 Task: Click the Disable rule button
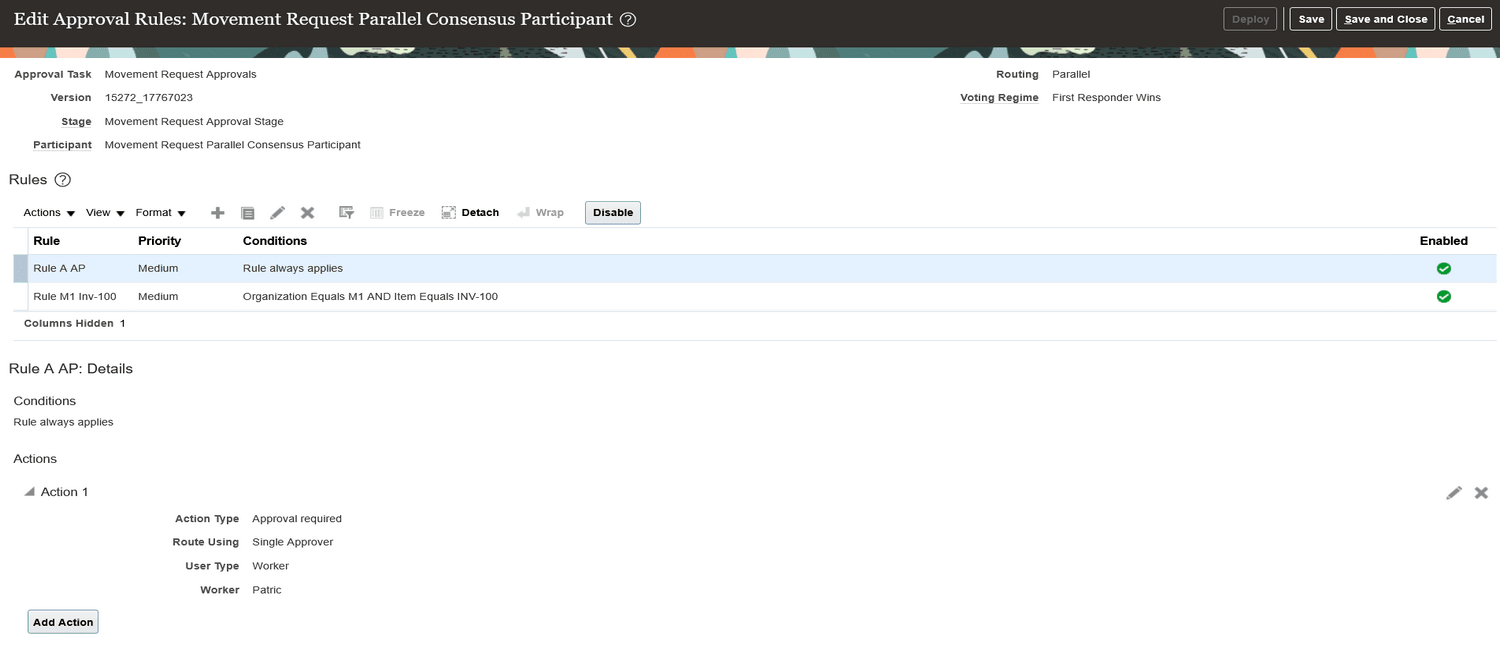(x=613, y=213)
